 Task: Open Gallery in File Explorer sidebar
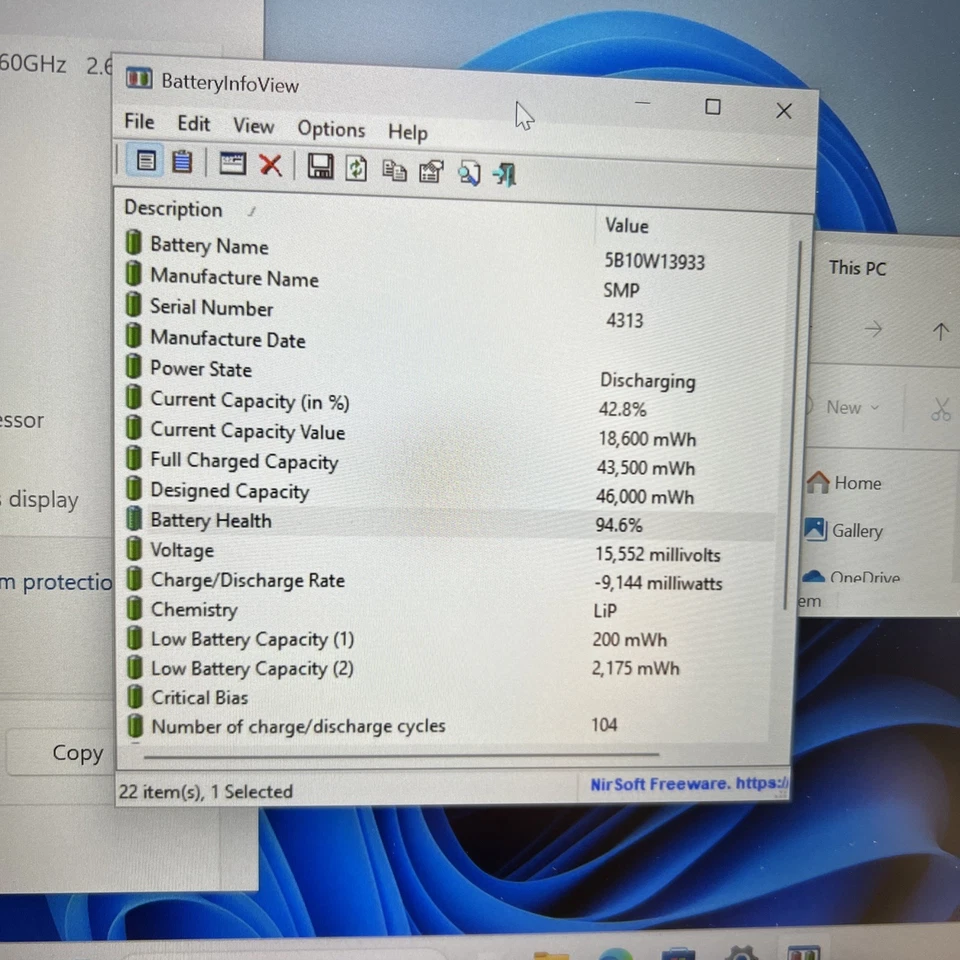[844, 530]
